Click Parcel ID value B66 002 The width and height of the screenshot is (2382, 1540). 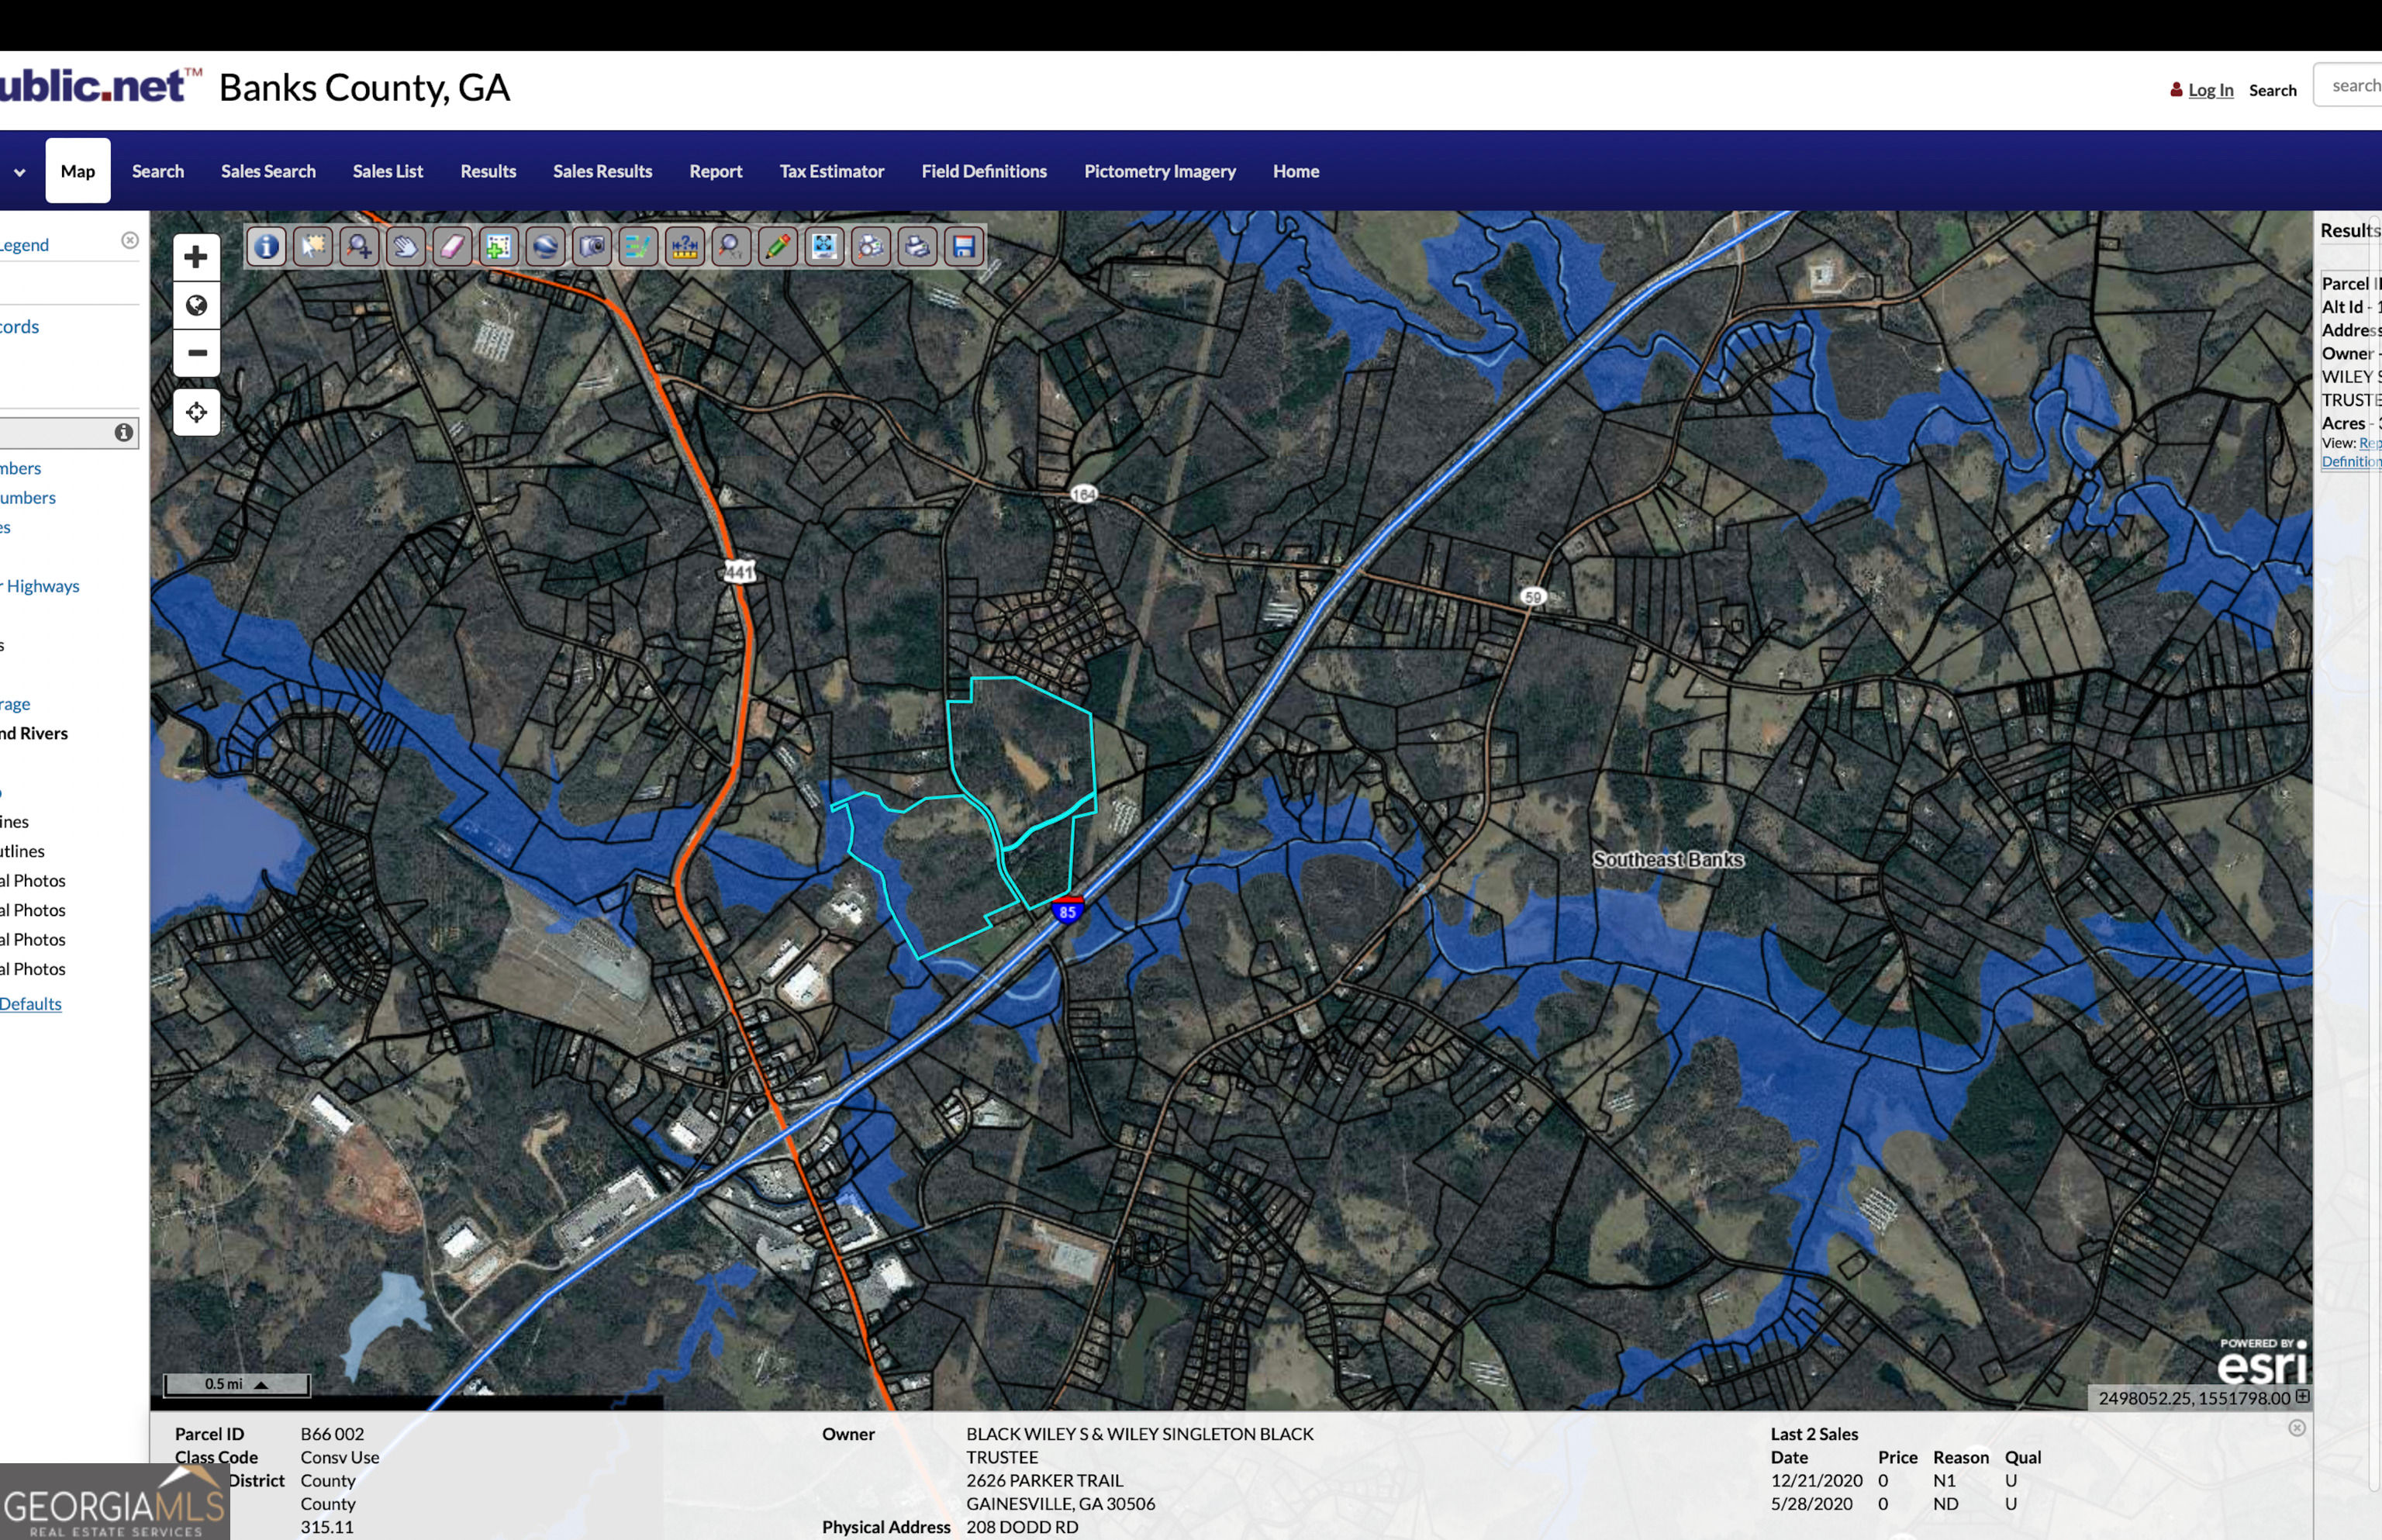pyautogui.click(x=332, y=1434)
